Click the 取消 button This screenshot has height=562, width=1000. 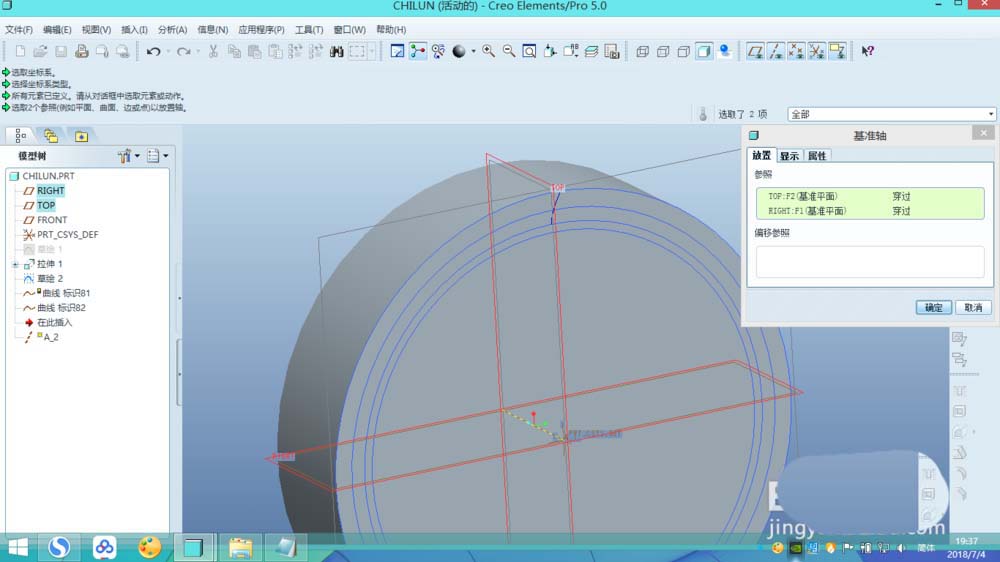click(x=973, y=307)
